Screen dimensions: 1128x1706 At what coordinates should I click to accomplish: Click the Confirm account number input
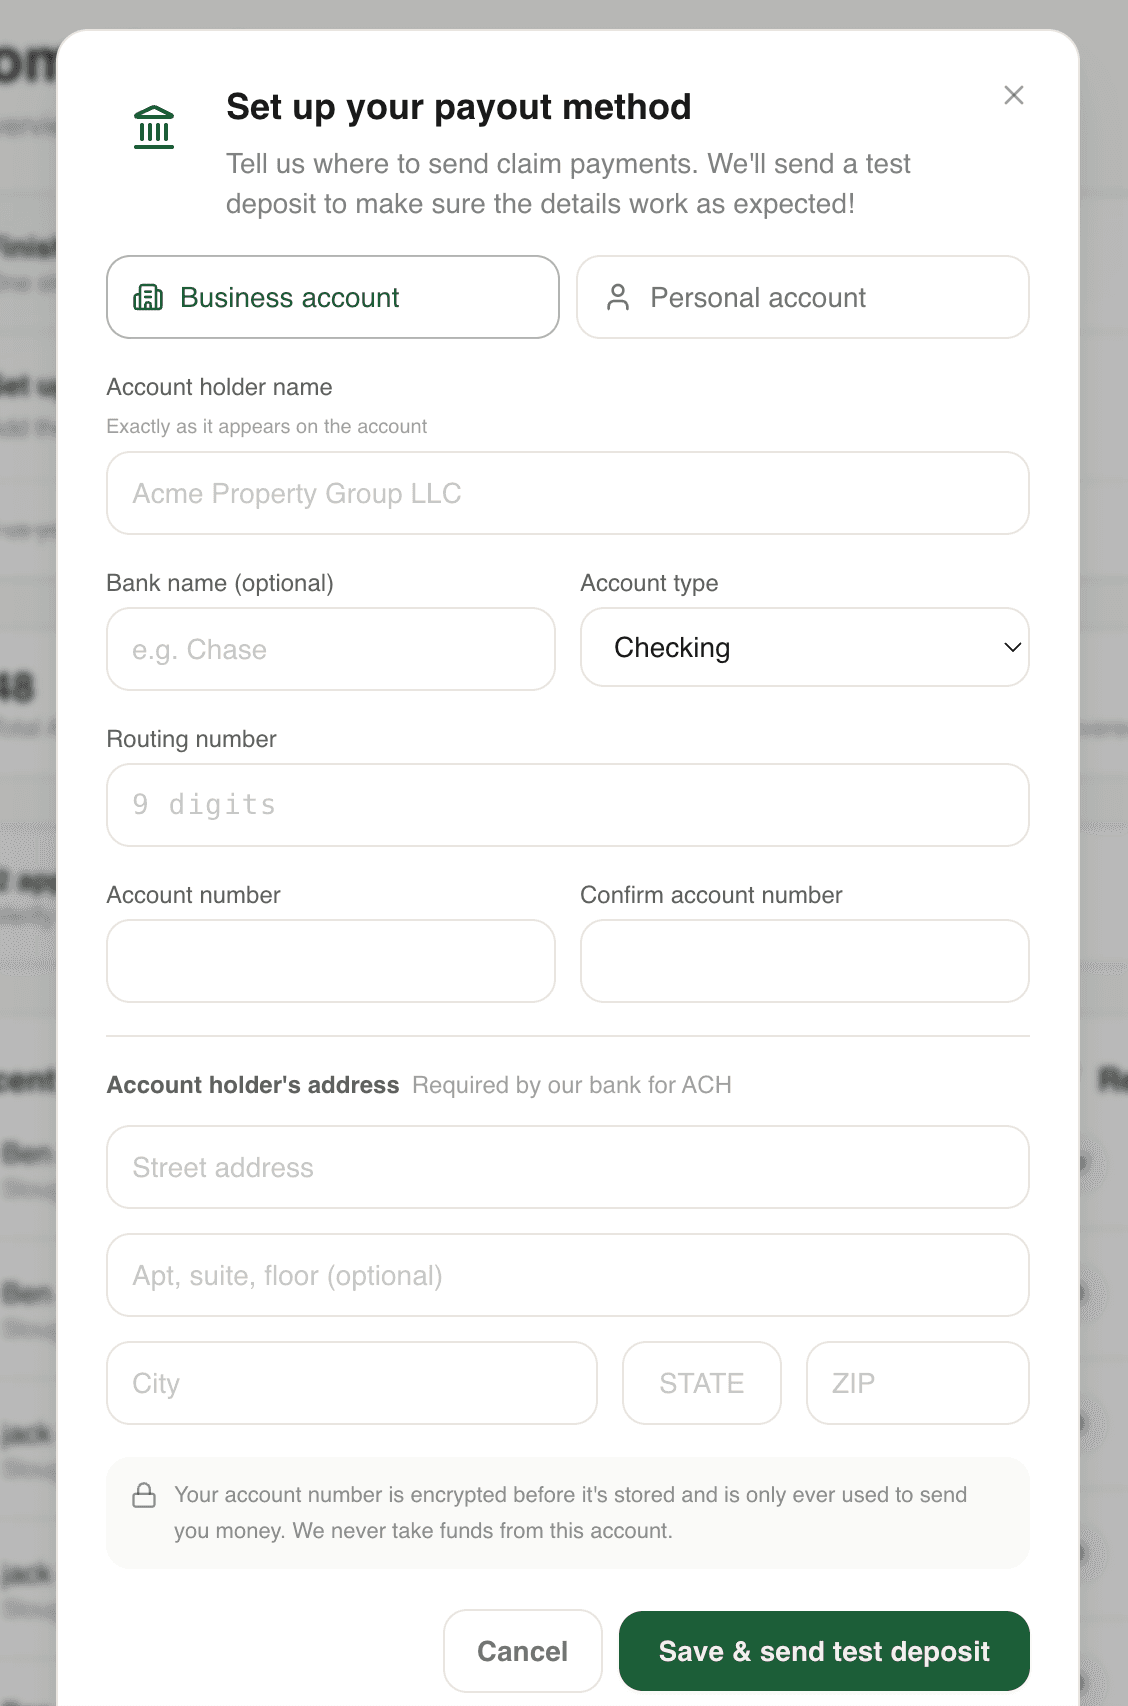click(x=805, y=961)
